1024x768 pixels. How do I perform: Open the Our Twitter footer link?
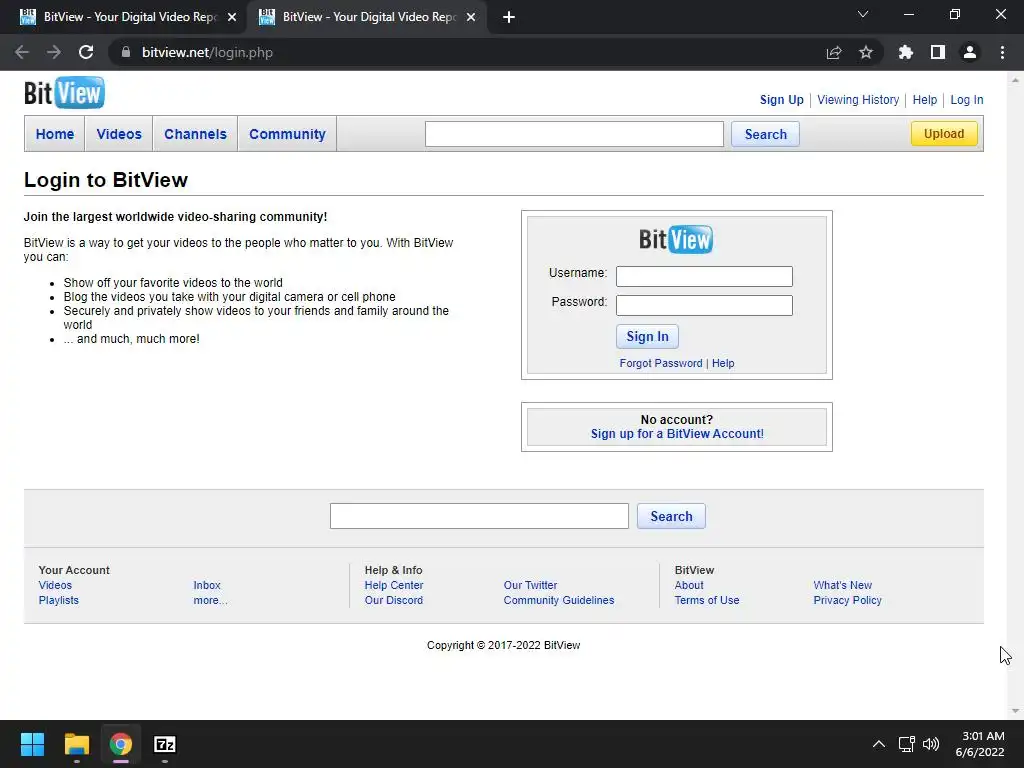[x=530, y=585]
